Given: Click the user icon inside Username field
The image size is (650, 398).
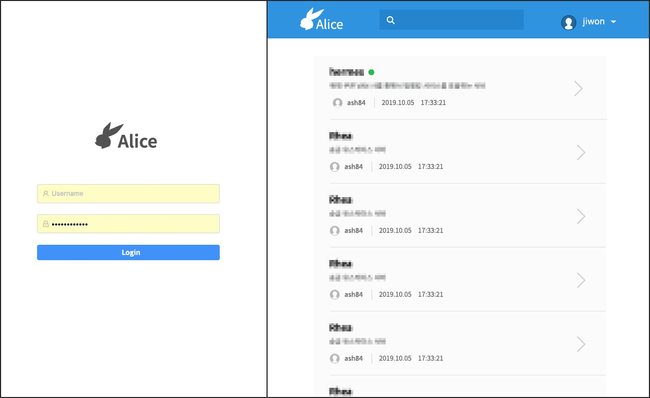Looking at the screenshot, I should click(x=46, y=194).
